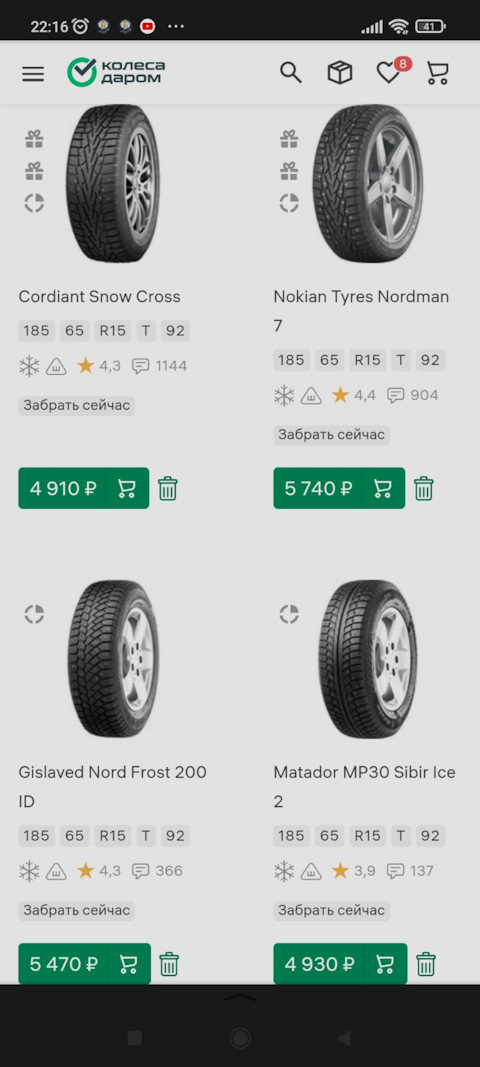Delete Nokian Tyres Nordman 7 from favorites

pyautogui.click(x=423, y=489)
